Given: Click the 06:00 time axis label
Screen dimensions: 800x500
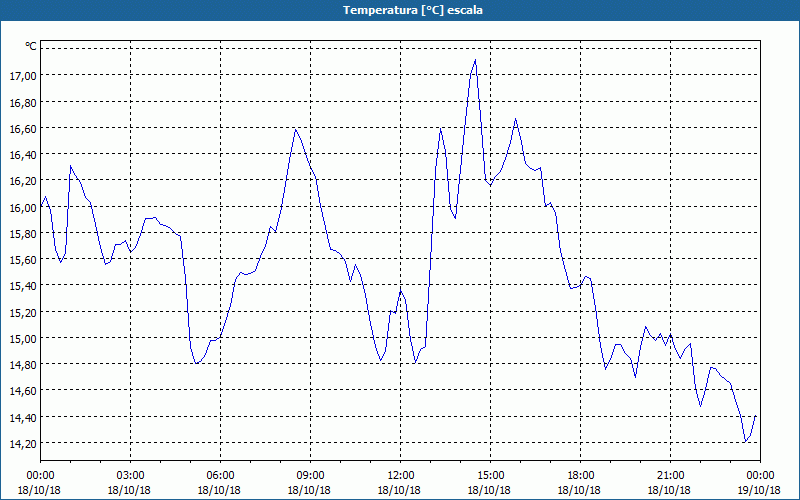Looking at the screenshot, I should pyautogui.click(x=220, y=476).
